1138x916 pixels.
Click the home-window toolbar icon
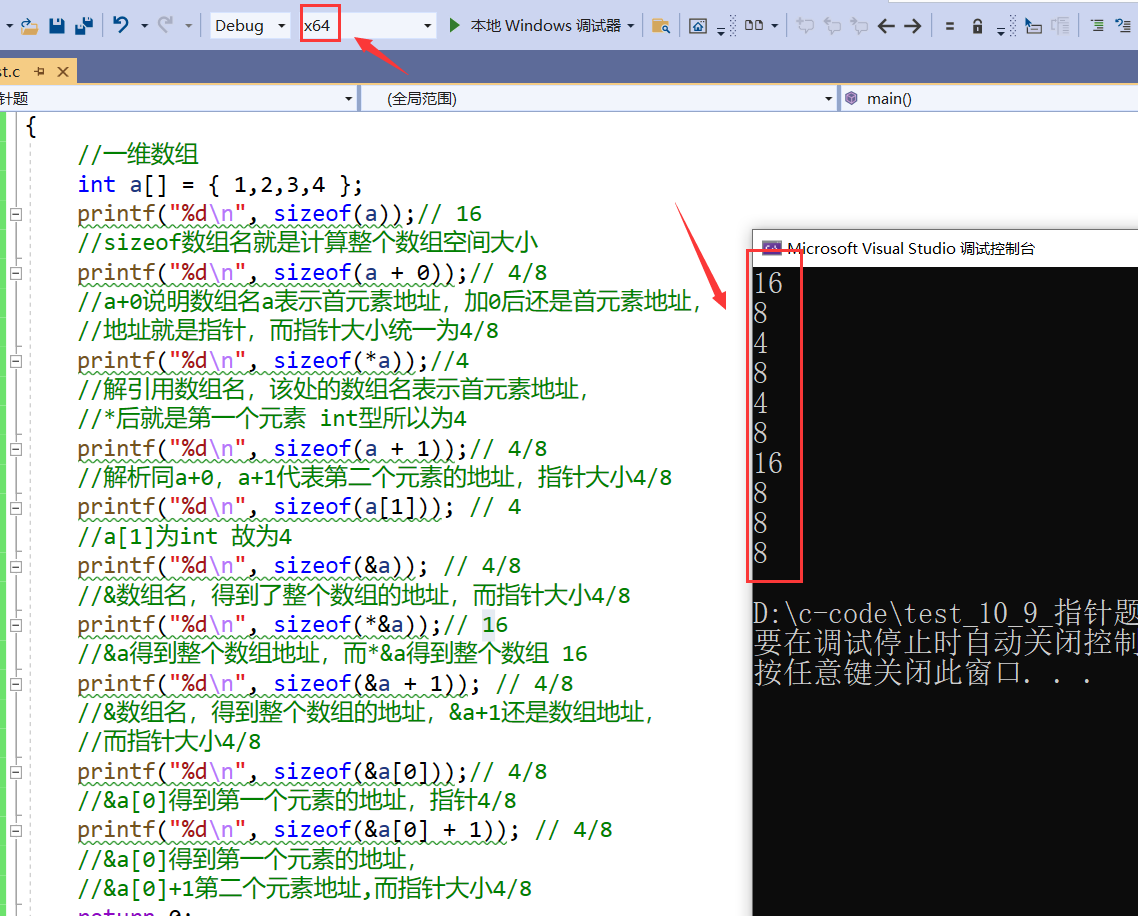point(697,26)
